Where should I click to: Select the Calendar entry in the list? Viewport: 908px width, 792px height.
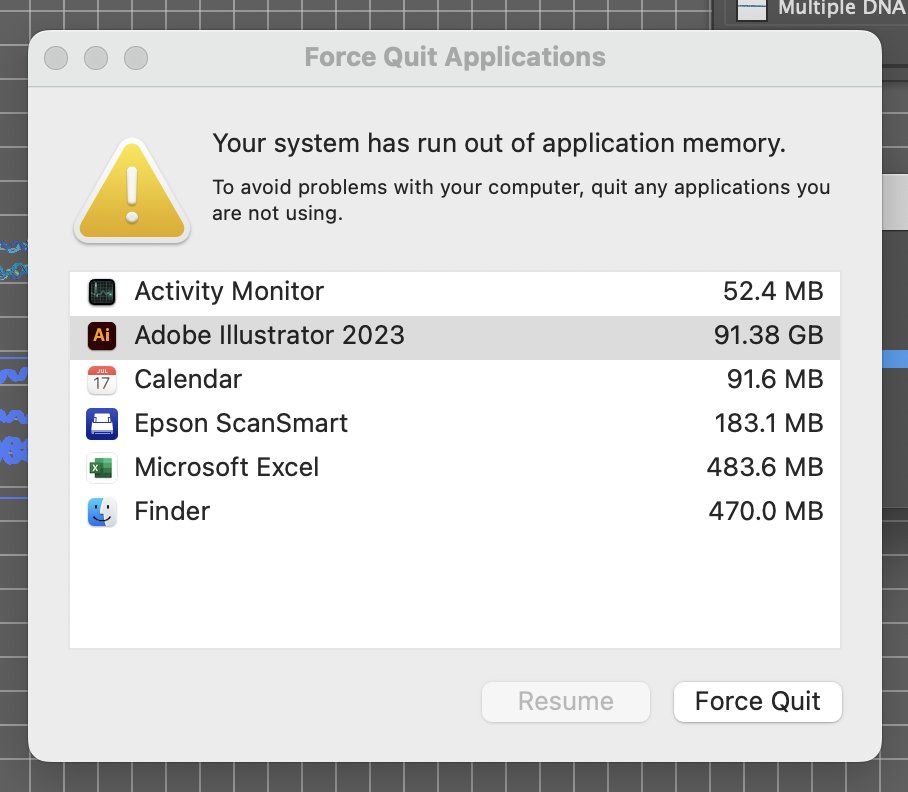click(455, 380)
